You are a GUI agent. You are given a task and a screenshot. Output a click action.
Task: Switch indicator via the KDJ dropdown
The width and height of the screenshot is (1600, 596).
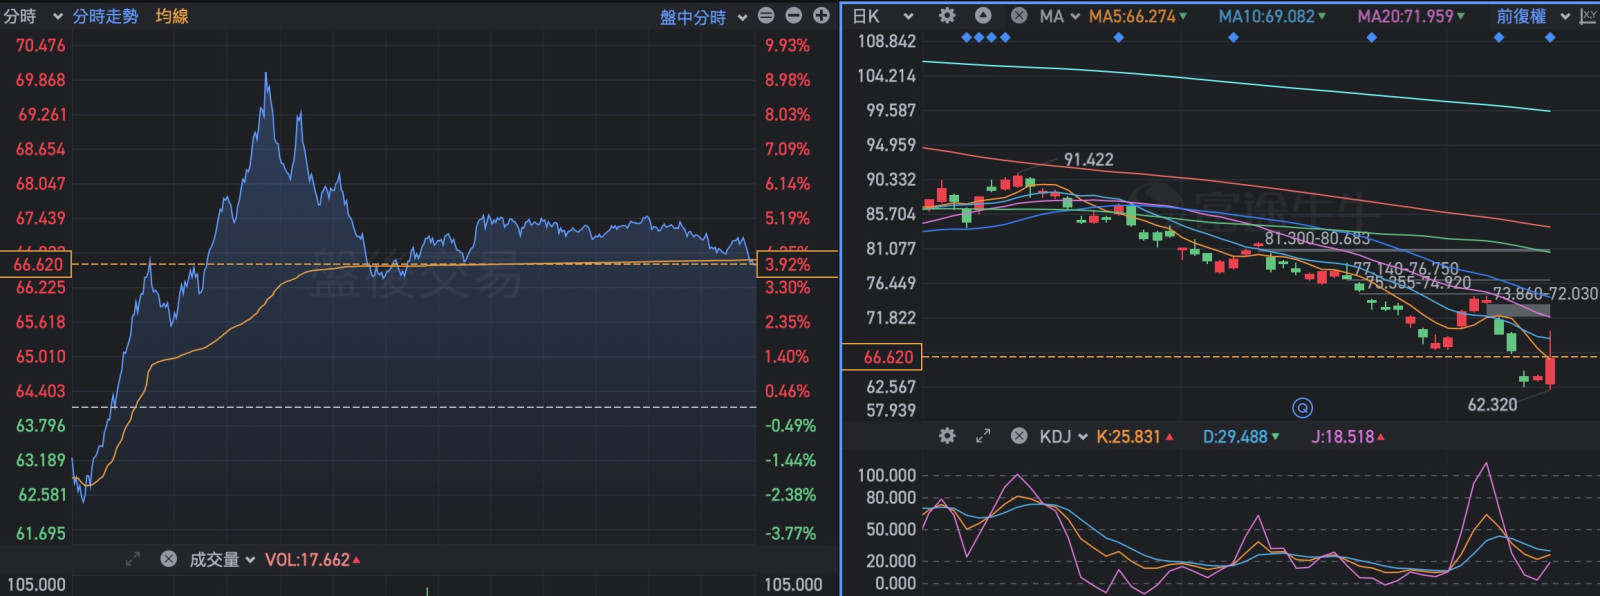point(1064,436)
